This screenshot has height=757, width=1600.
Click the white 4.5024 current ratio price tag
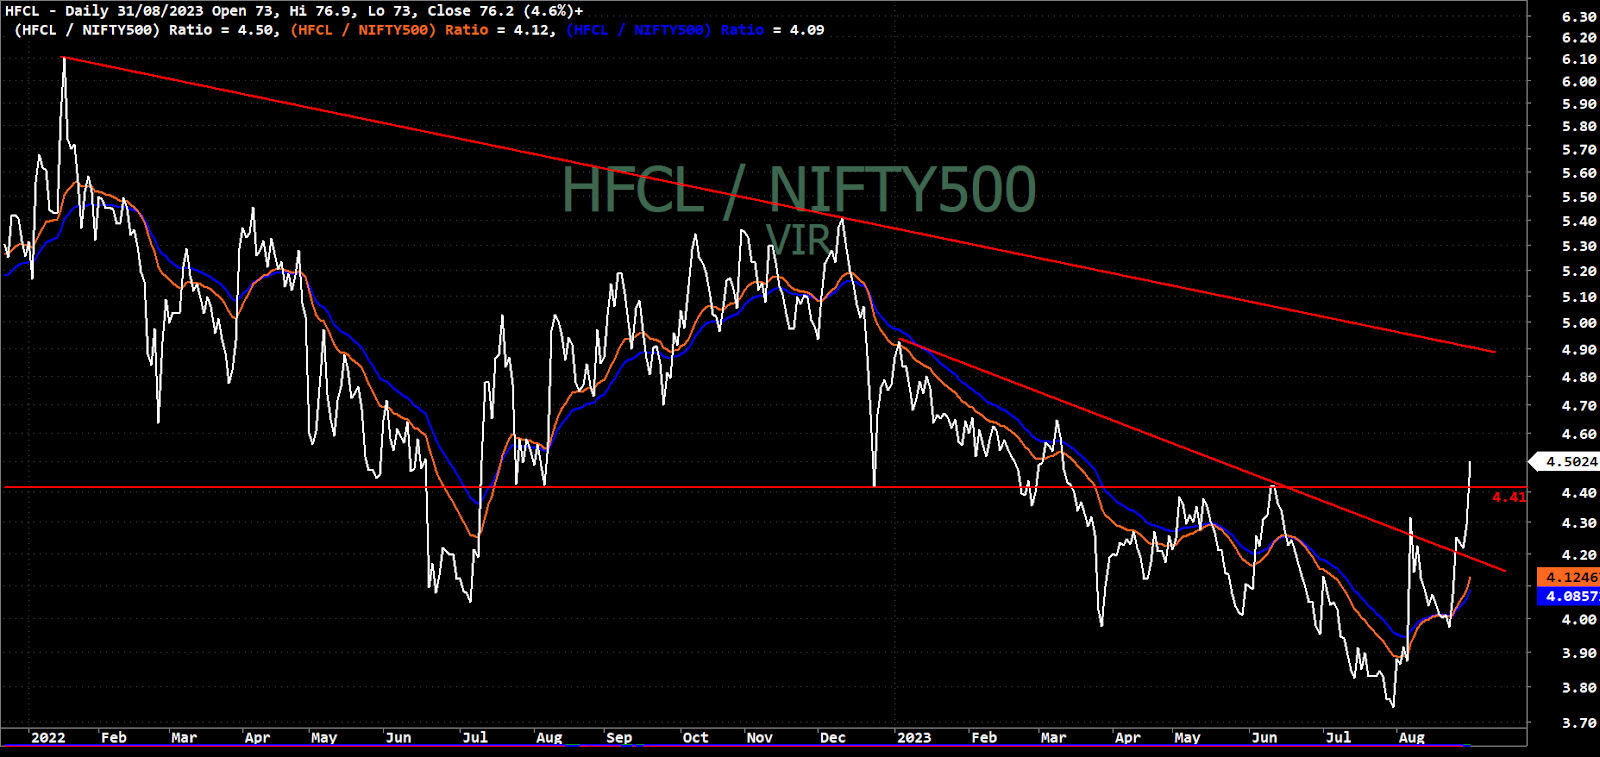click(x=1566, y=461)
